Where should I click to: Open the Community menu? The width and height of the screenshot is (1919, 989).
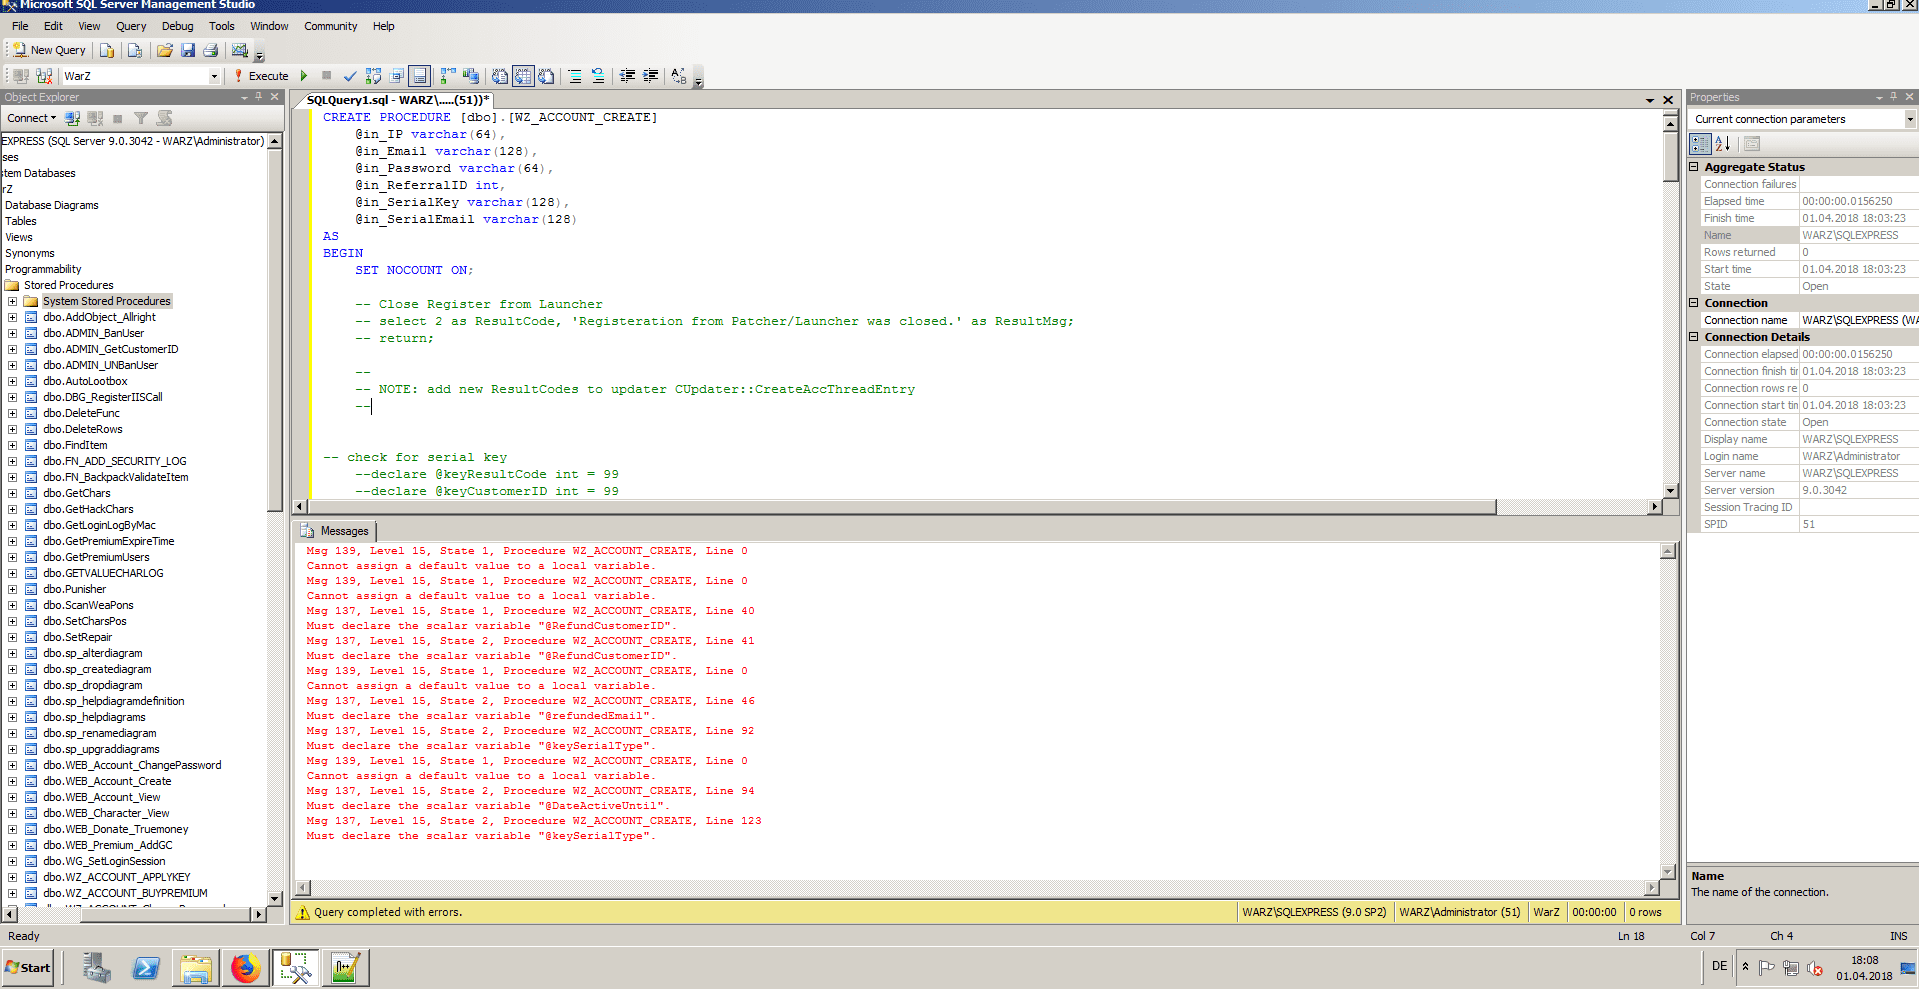331,26
